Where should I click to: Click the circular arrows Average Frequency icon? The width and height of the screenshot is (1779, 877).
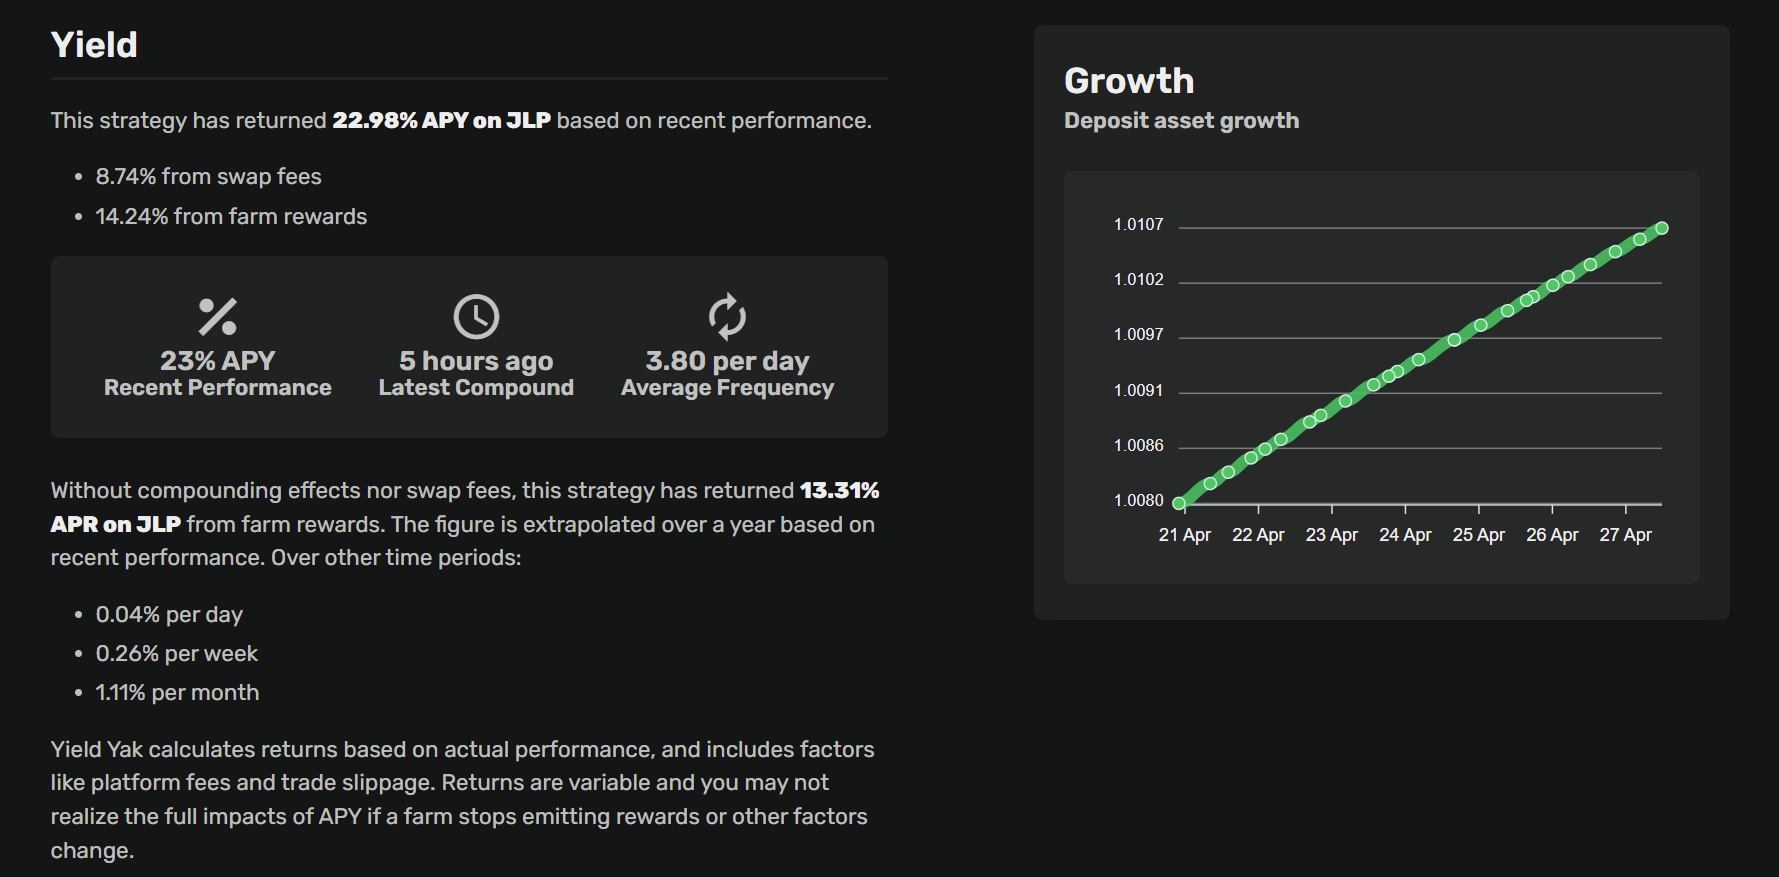727,317
